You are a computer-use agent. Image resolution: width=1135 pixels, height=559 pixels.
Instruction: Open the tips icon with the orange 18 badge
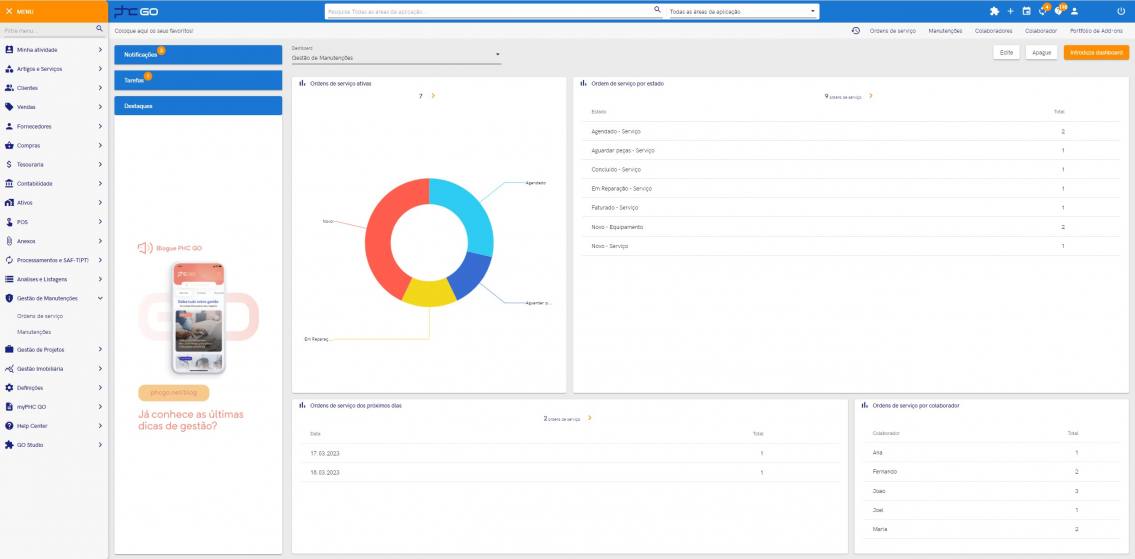[x=1059, y=11]
